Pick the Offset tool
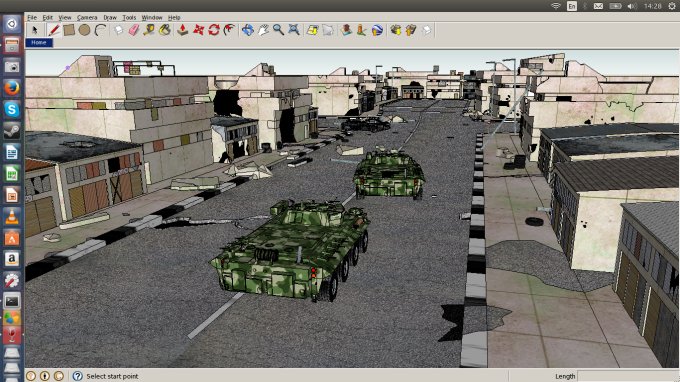This screenshot has height=382, width=680. [229, 30]
